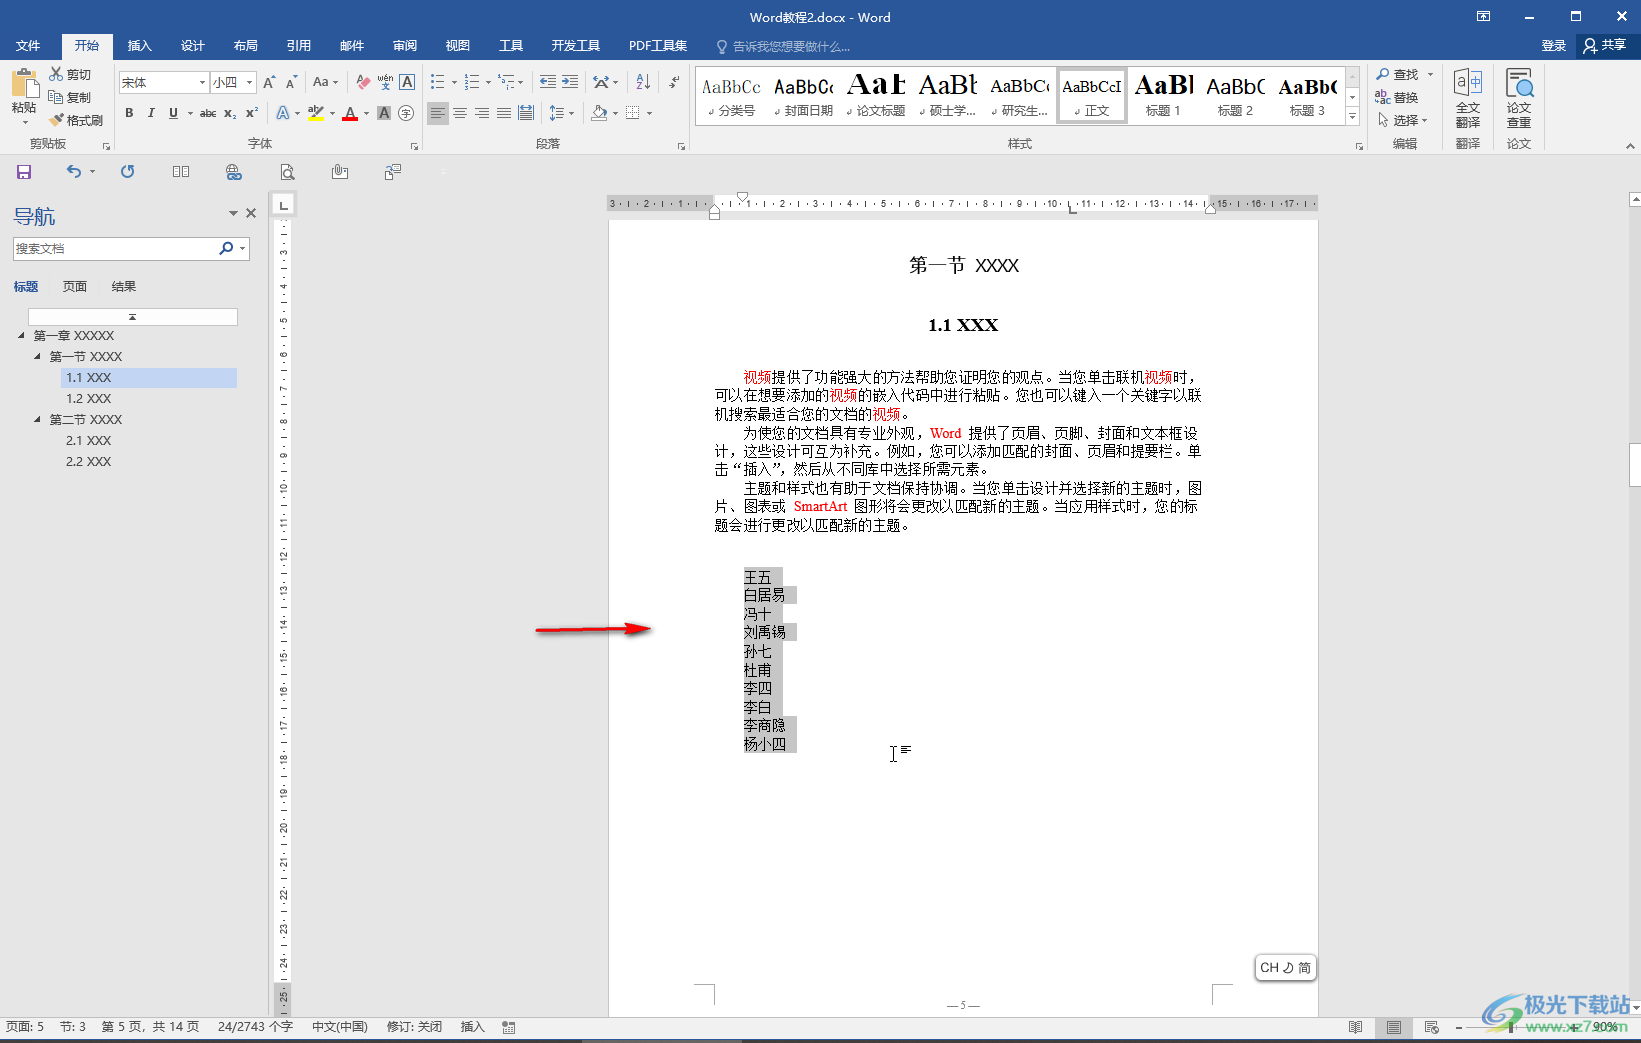Undo the last action
This screenshot has width=1641, height=1043.
tap(74, 172)
